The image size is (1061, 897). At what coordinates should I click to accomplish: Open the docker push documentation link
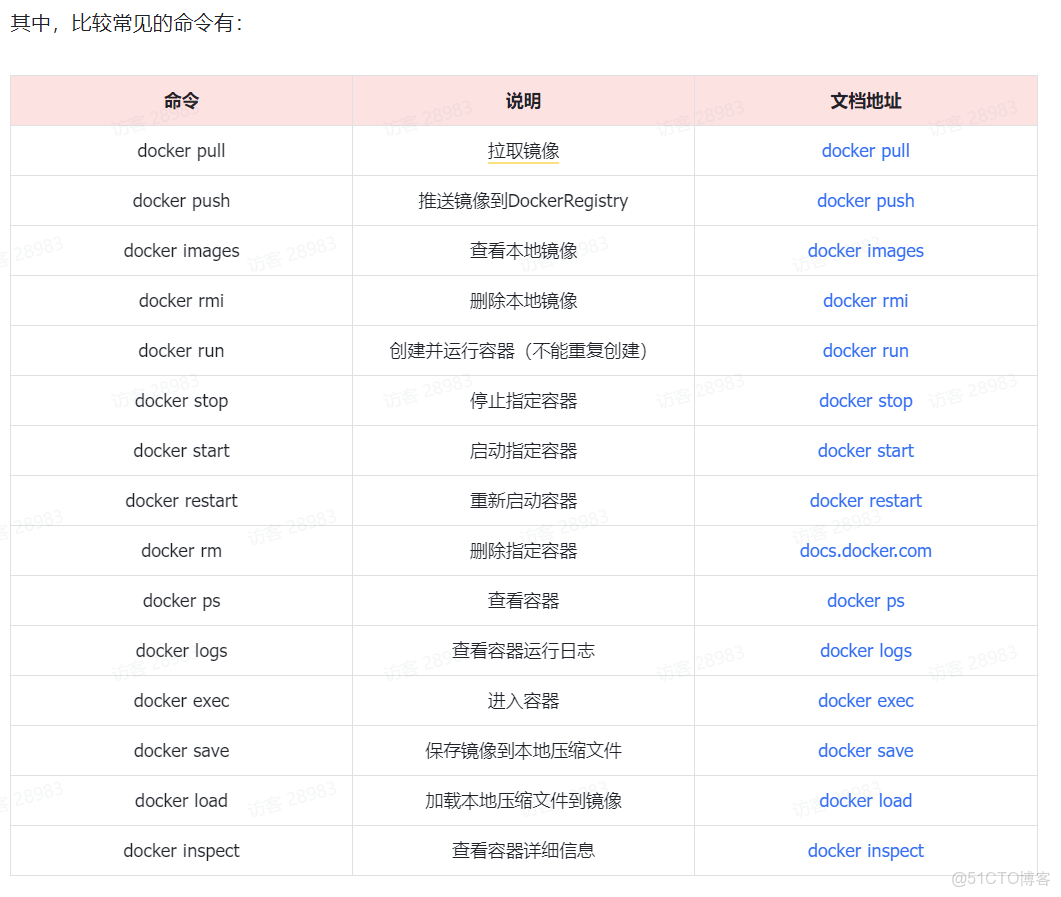pyautogui.click(x=865, y=200)
